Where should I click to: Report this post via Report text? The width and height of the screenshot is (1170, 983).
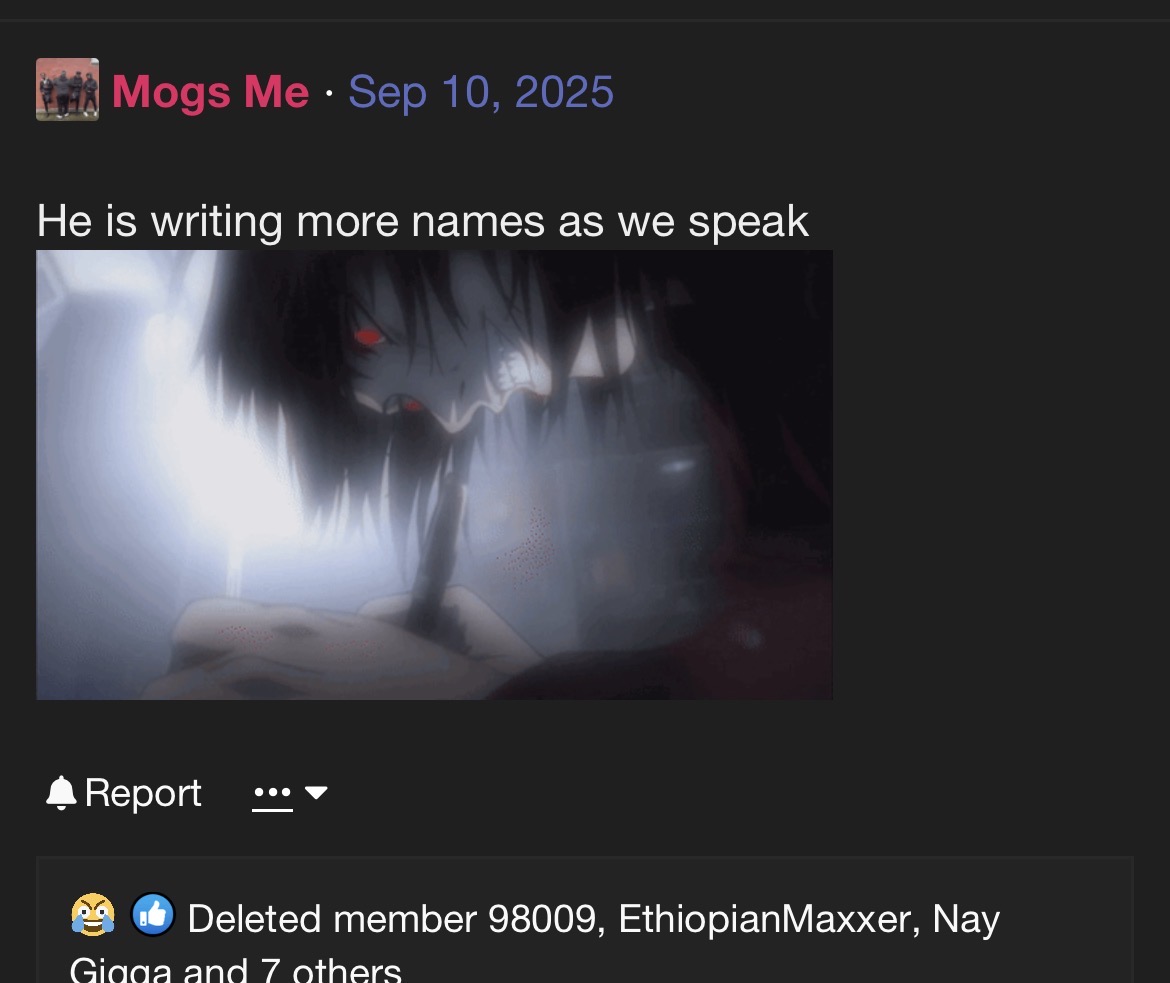pos(143,793)
